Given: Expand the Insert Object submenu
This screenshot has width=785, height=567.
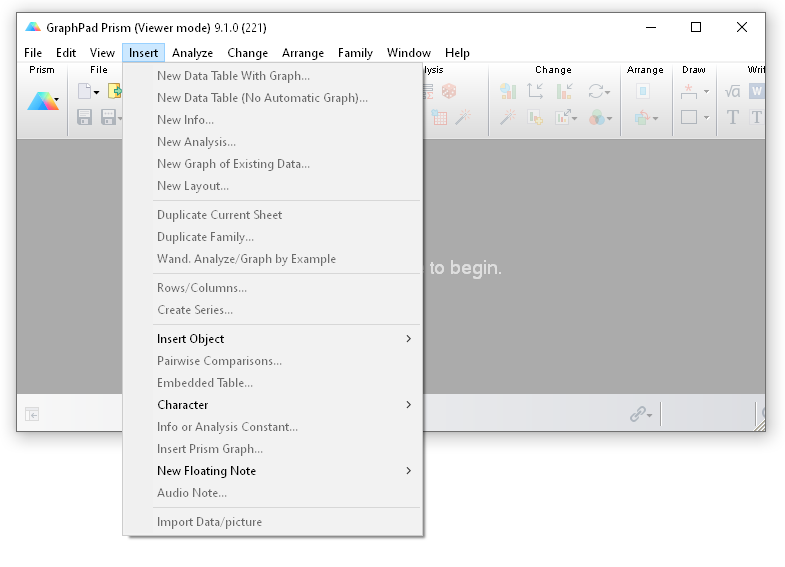Looking at the screenshot, I should click(x=409, y=339).
